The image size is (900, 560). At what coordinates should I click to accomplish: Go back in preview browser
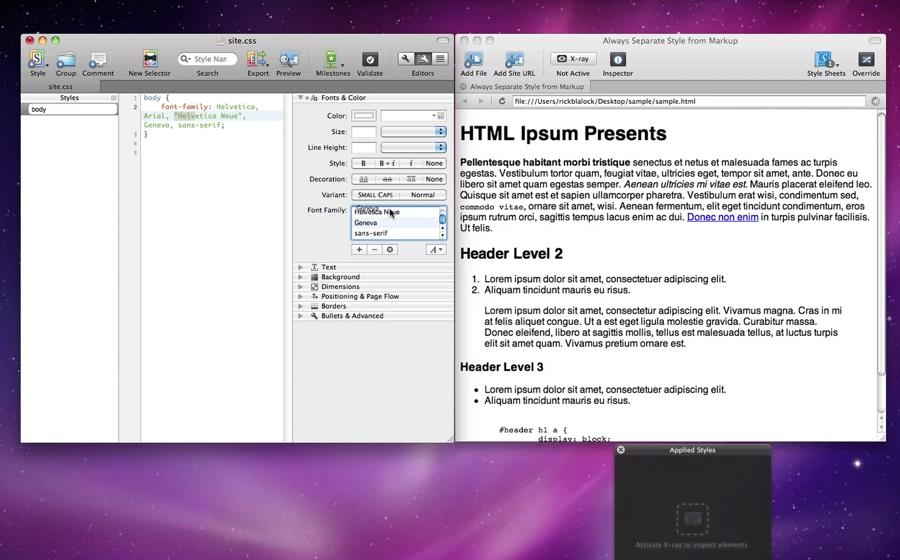pos(465,101)
